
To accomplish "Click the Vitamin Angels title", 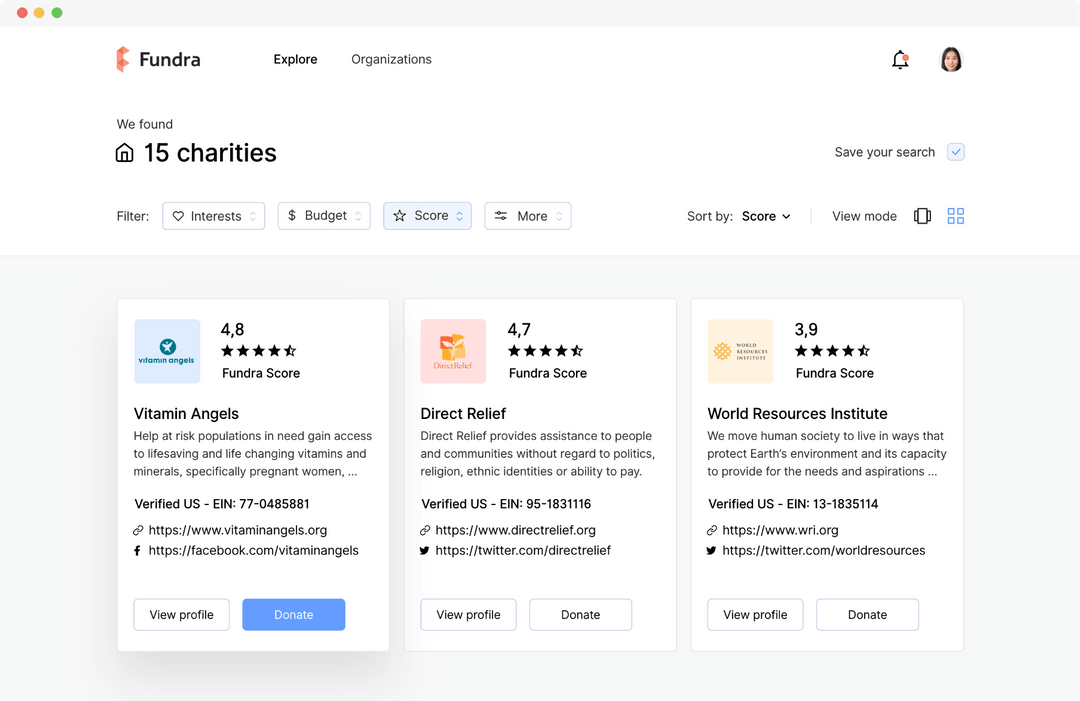I will (x=186, y=414).
